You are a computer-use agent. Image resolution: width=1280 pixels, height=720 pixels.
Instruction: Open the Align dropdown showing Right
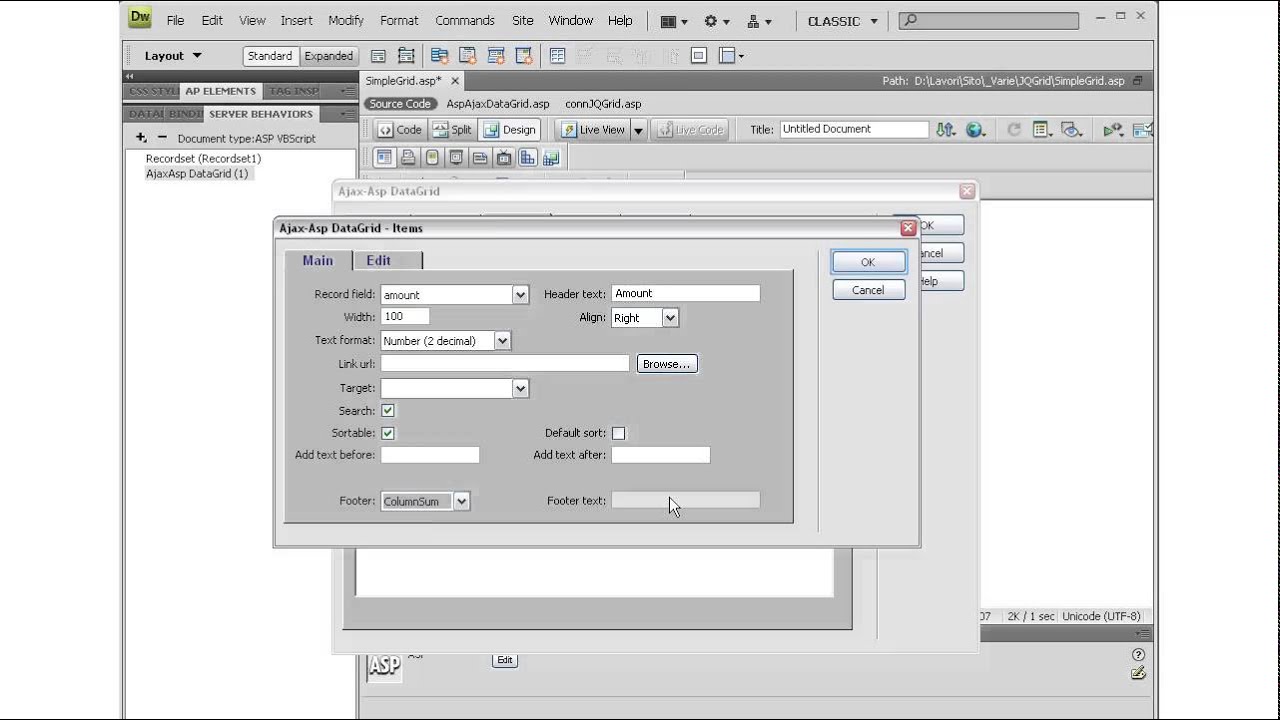670,318
